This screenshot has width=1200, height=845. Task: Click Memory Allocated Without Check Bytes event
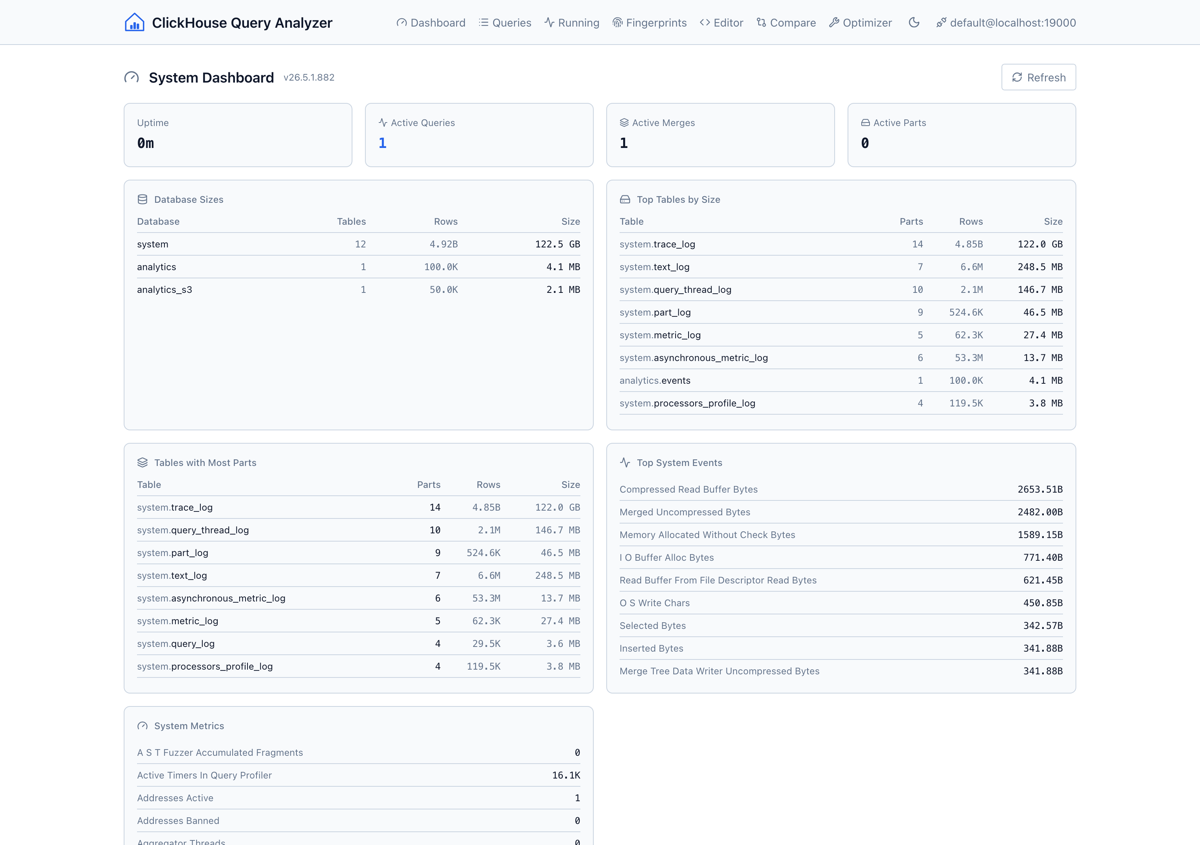(841, 535)
